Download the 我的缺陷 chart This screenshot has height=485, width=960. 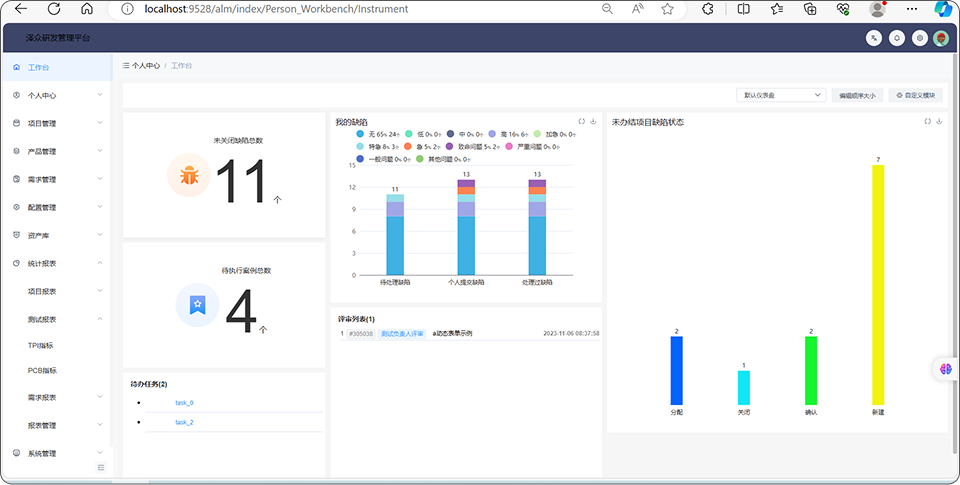593,122
